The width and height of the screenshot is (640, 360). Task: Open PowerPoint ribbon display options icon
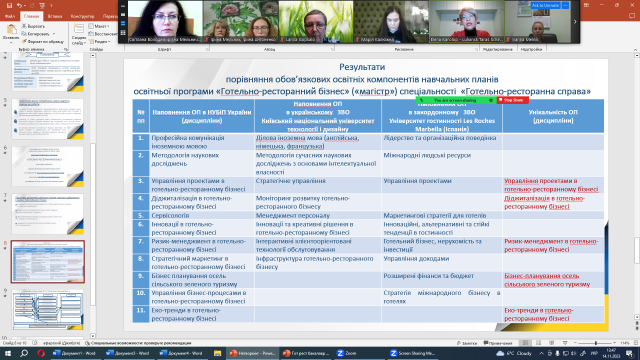[586, 5]
